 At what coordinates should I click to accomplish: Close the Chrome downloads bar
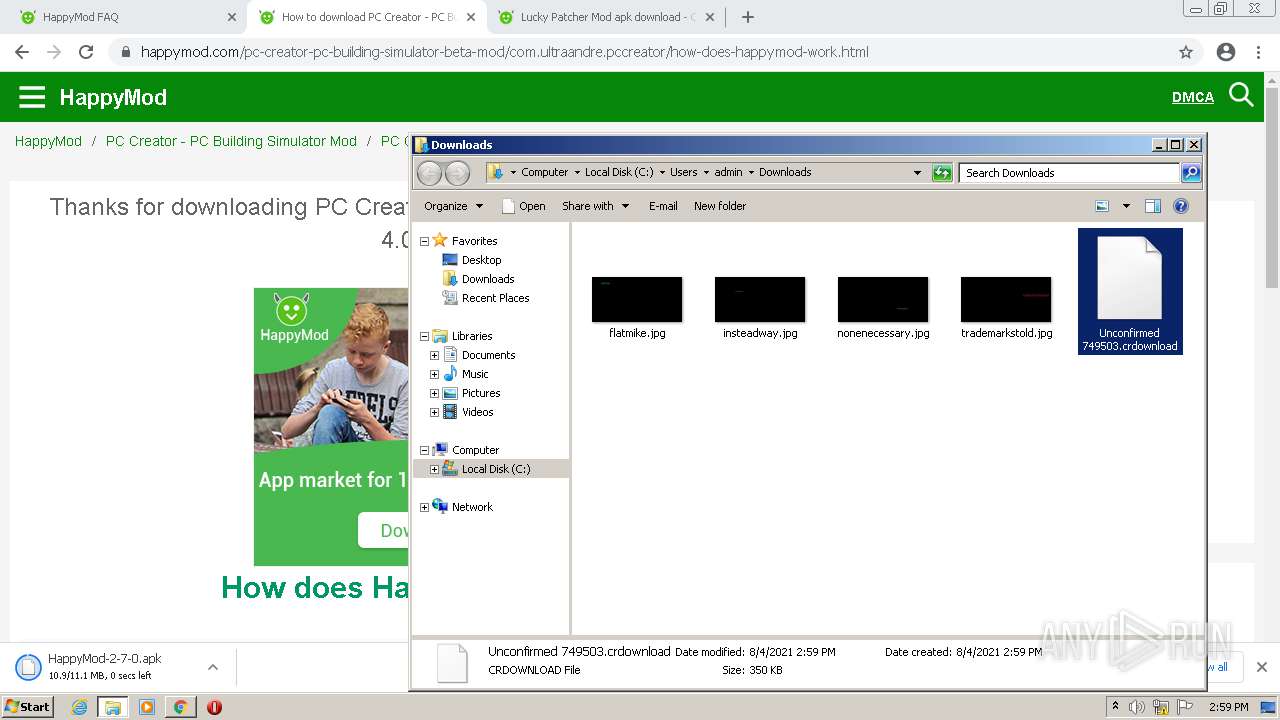point(1261,667)
